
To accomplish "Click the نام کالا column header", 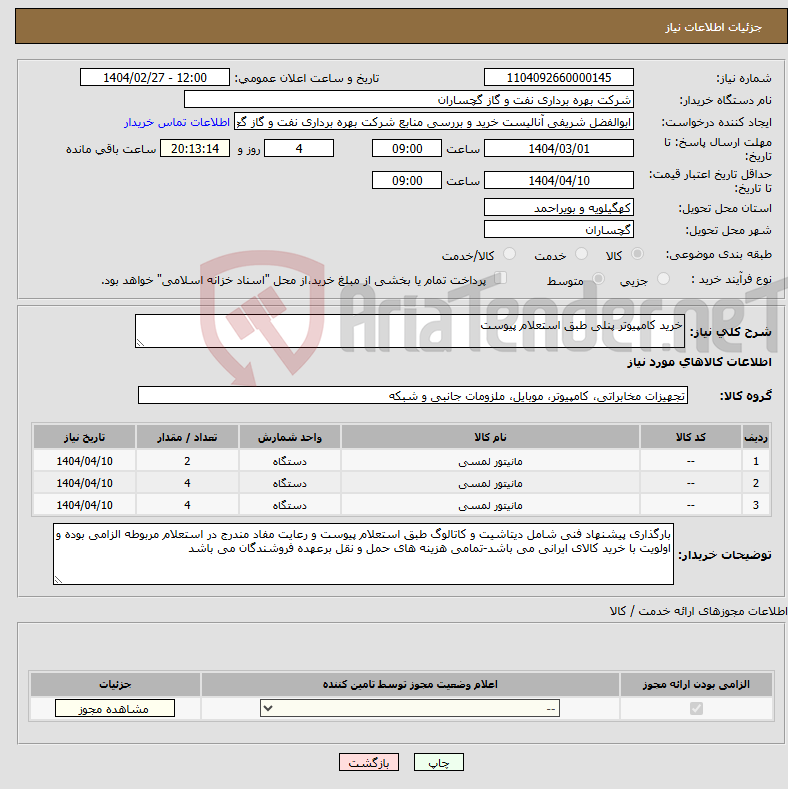I will 490,437.
